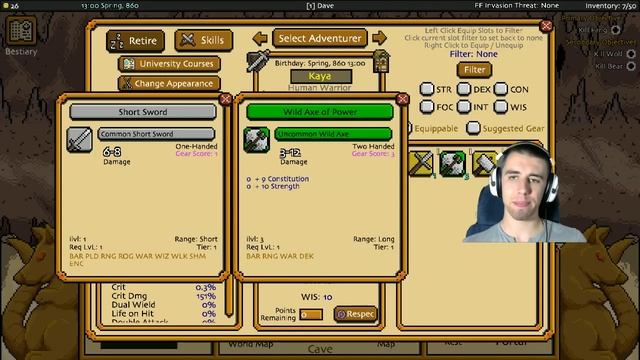Screen dimensions: 640x360
Task: Open the Bestiary book icon
Action: click(x=21, y=31)
